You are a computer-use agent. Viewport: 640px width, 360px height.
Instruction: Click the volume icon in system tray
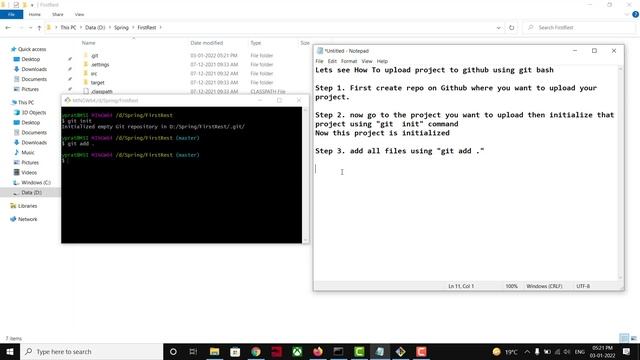(x=567, y=352)
